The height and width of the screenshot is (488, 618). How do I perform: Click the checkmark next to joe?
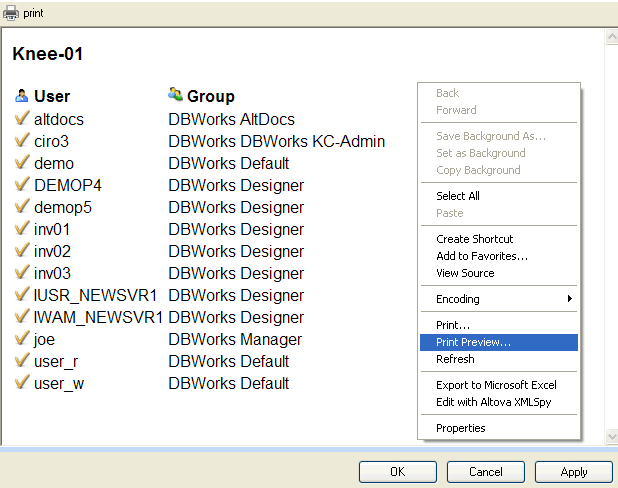tap(22, 339)
